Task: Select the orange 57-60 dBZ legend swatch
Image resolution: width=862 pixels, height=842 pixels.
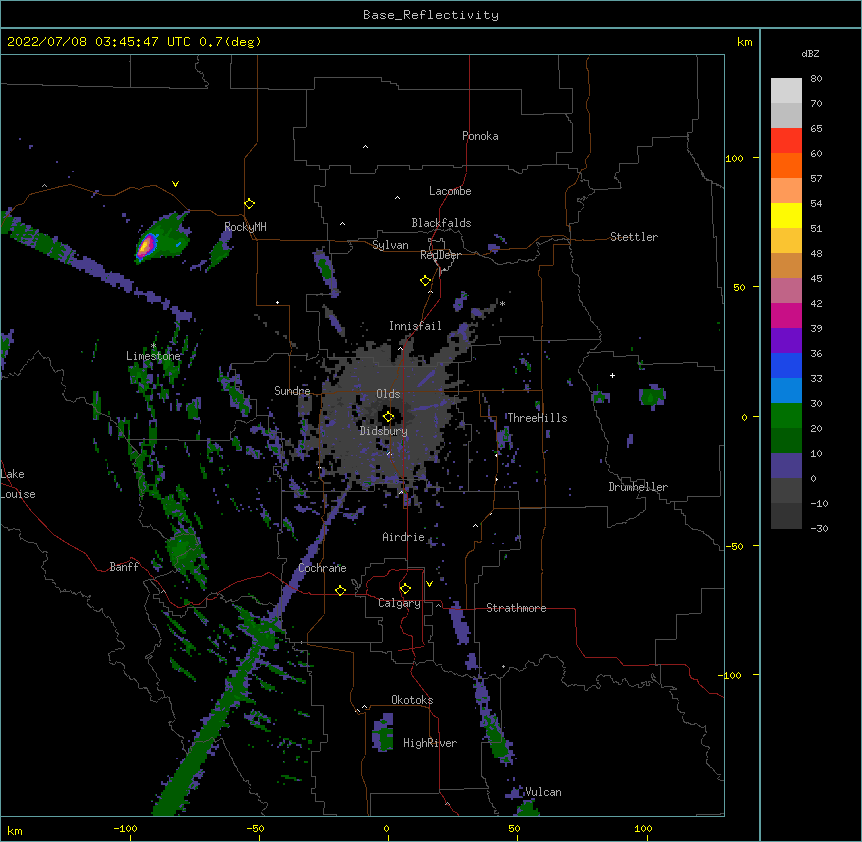Action: coord(786,165)
